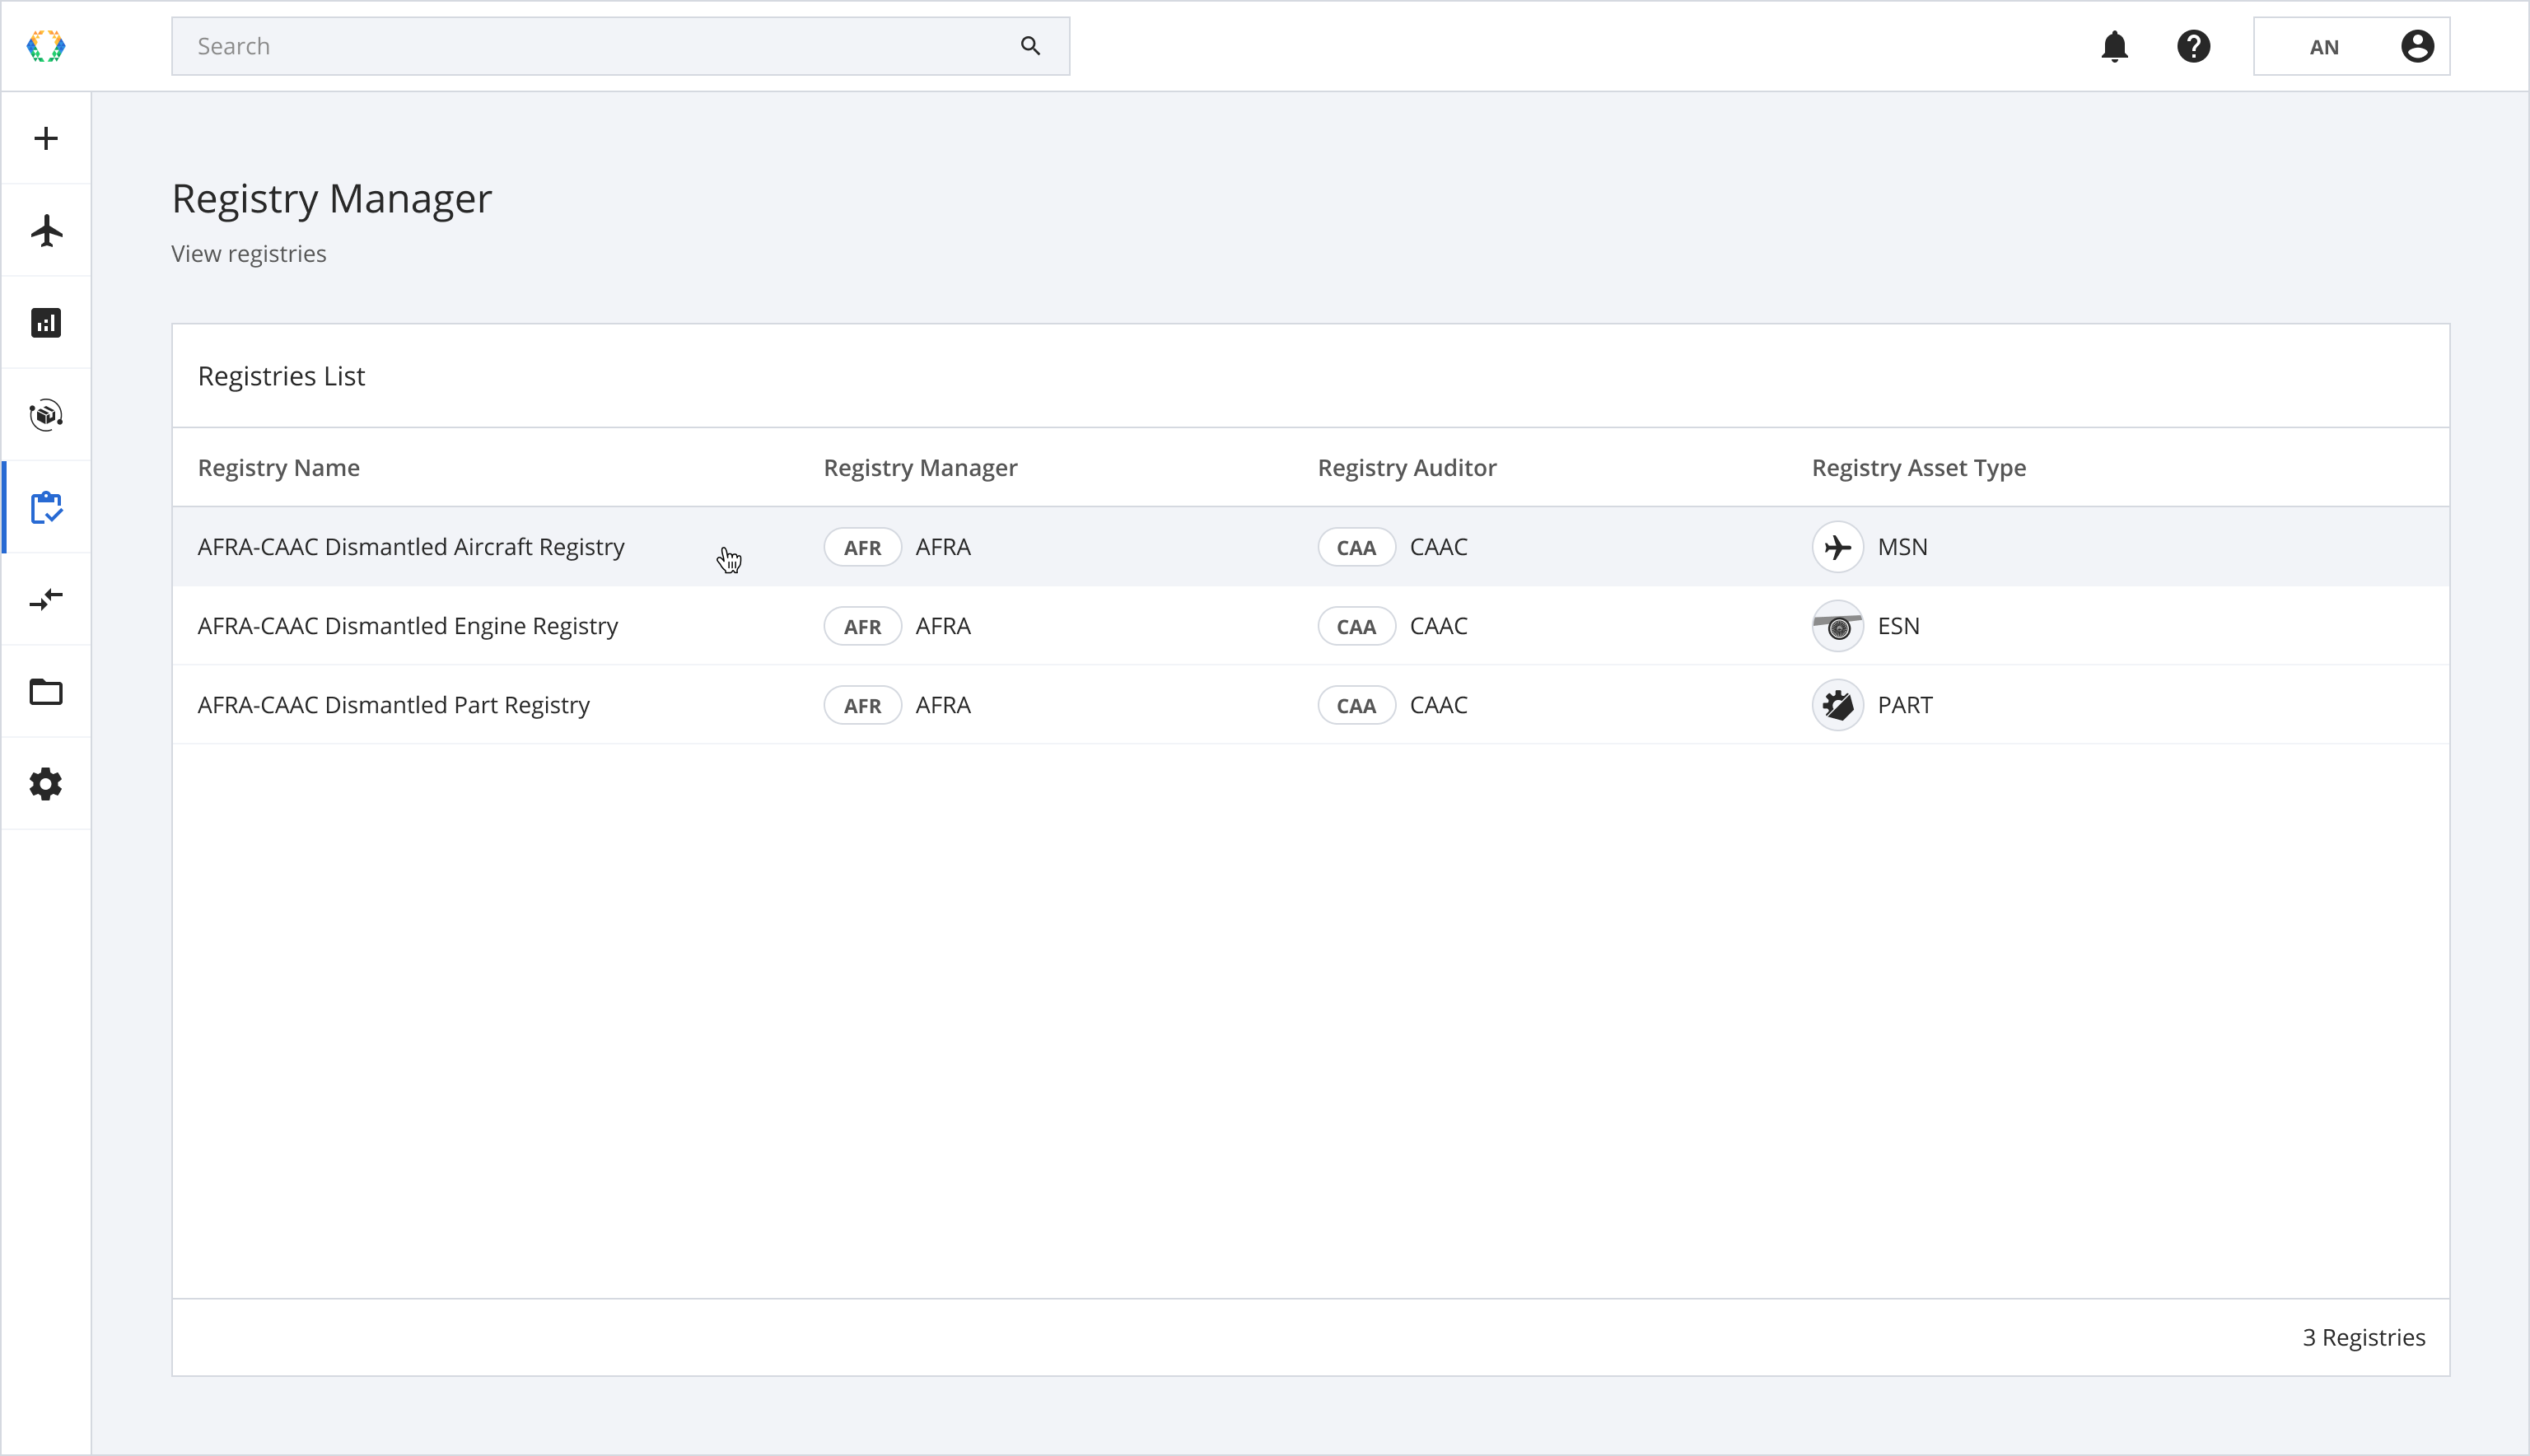Open the AN user account menu
The image size is (2530, 1456).
click(x=2350, y=46)
